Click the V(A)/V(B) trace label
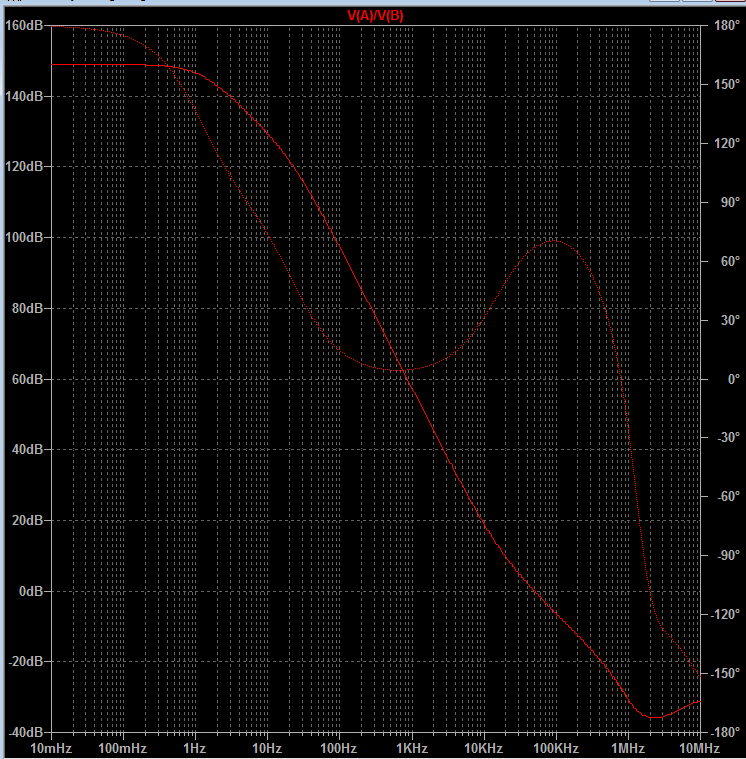This screenshot has width=746, height=759. (x=375, y=16)
